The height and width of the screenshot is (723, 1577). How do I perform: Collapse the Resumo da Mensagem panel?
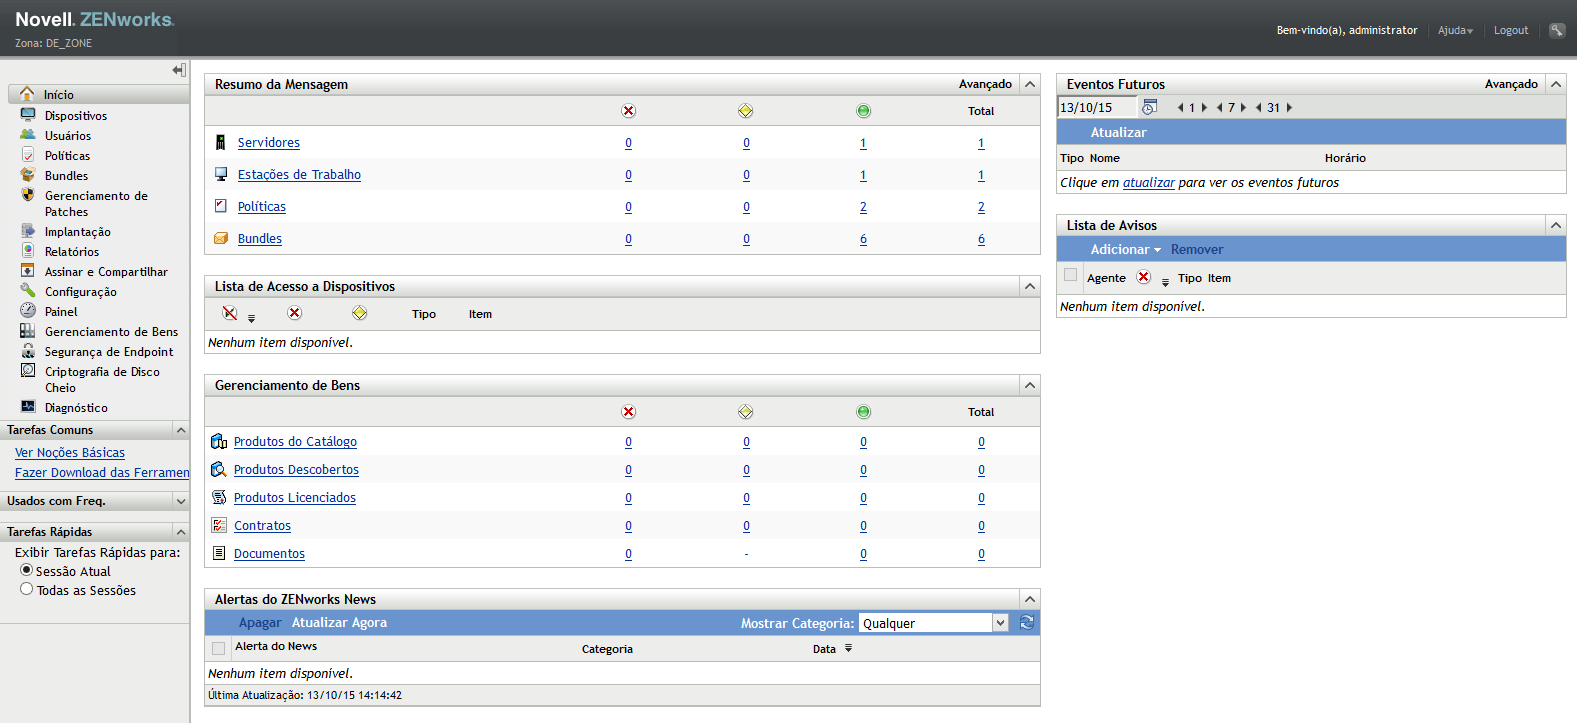pyautogui.click(x=1030, y=84)
